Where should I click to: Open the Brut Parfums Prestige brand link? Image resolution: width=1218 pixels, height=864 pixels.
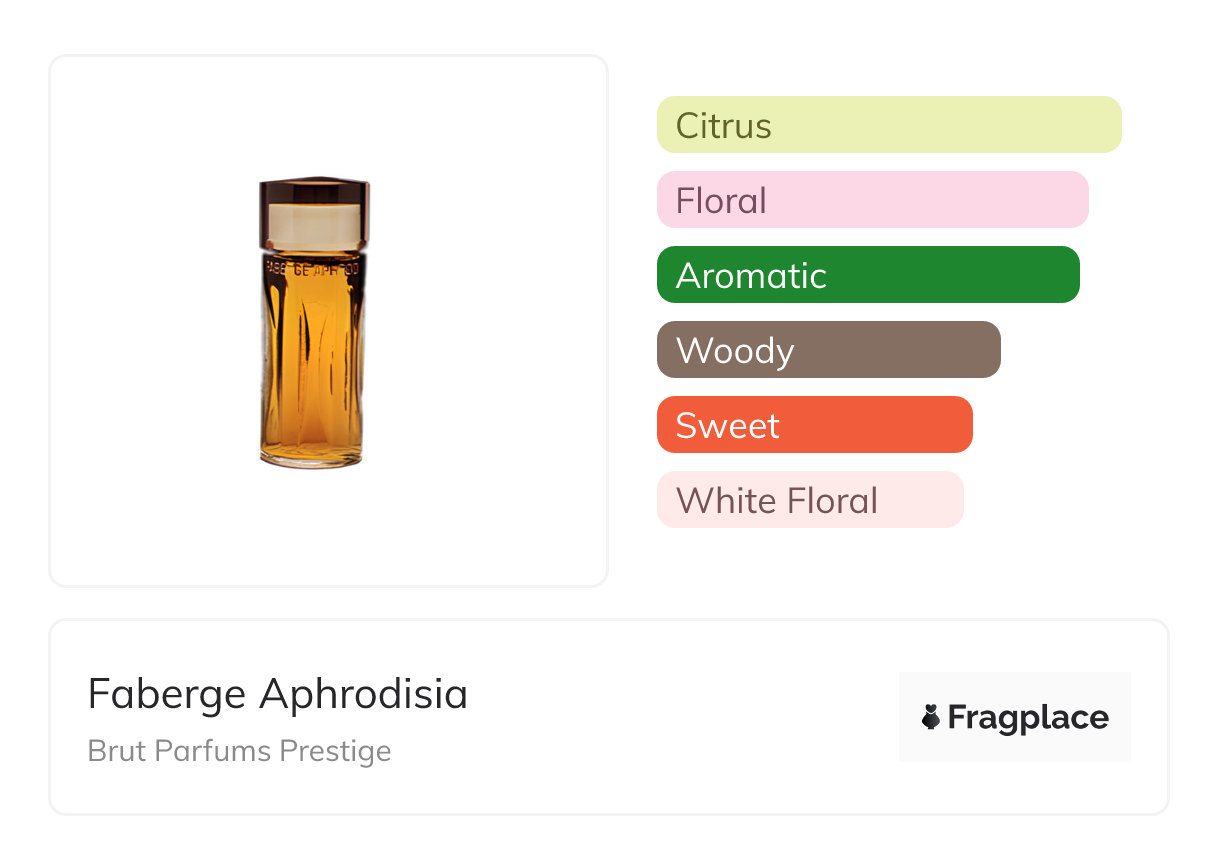click(239, 751)
